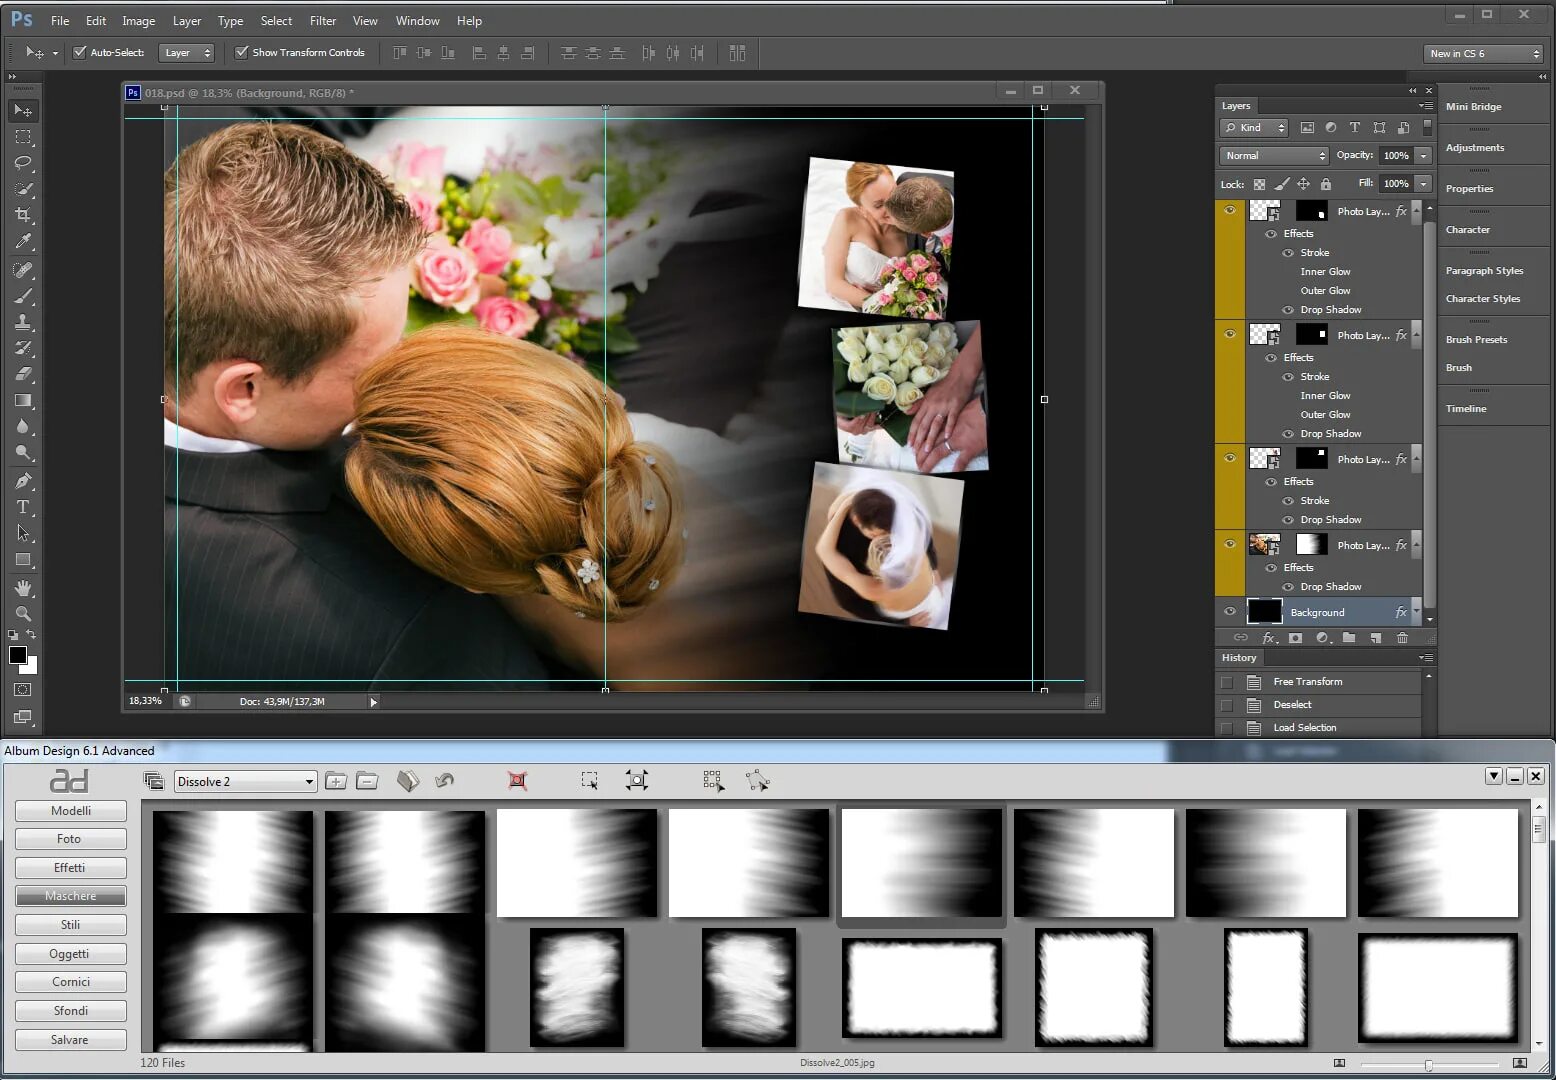
Task: Open the Filter menu
Action: click(x=322, y=21)
